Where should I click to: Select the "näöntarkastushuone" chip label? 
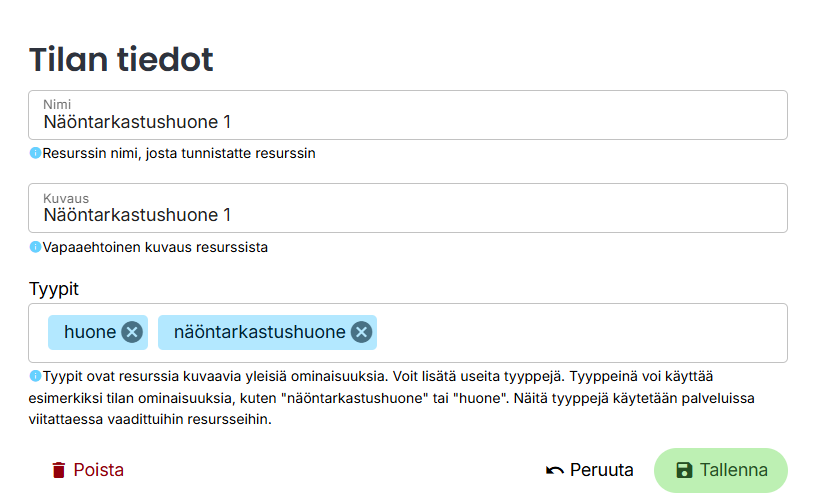tap(259, 332)
